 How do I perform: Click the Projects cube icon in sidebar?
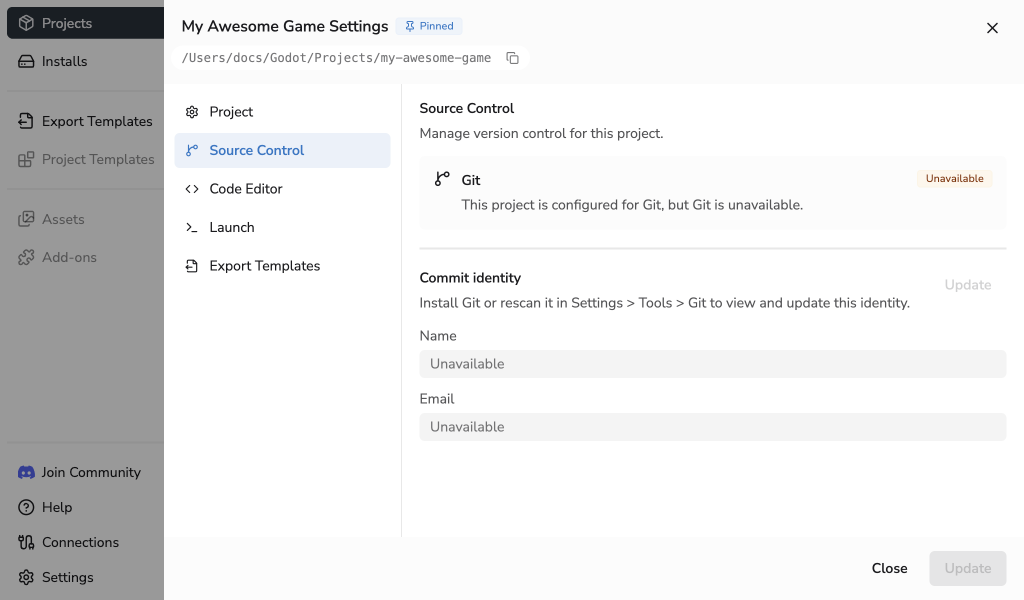(26, 23)
